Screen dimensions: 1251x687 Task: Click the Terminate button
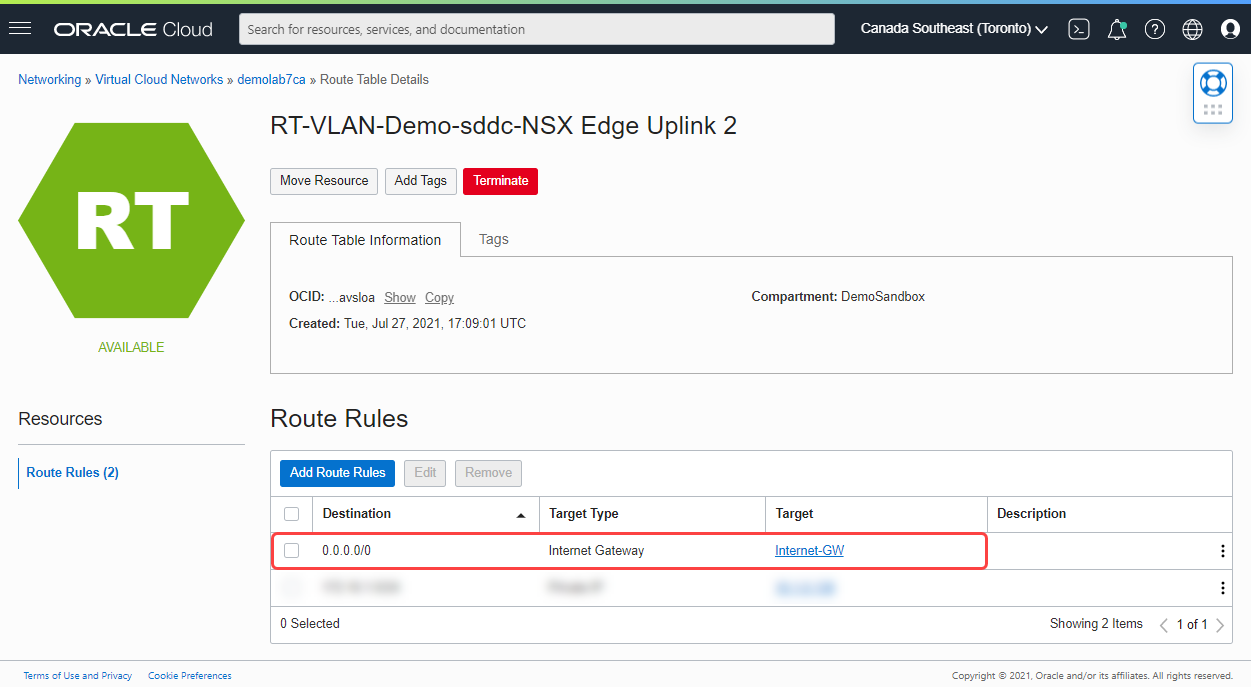(500, 181)
